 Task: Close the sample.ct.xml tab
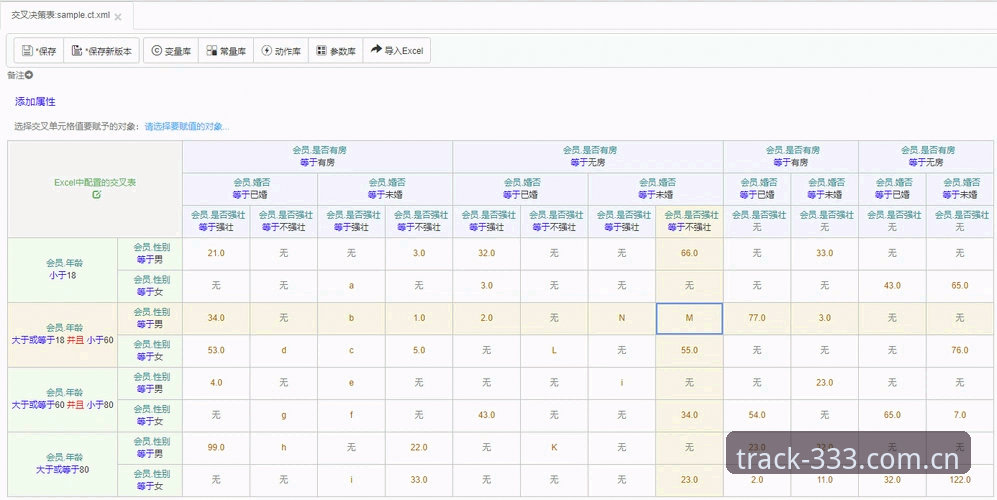pos(118,17)
